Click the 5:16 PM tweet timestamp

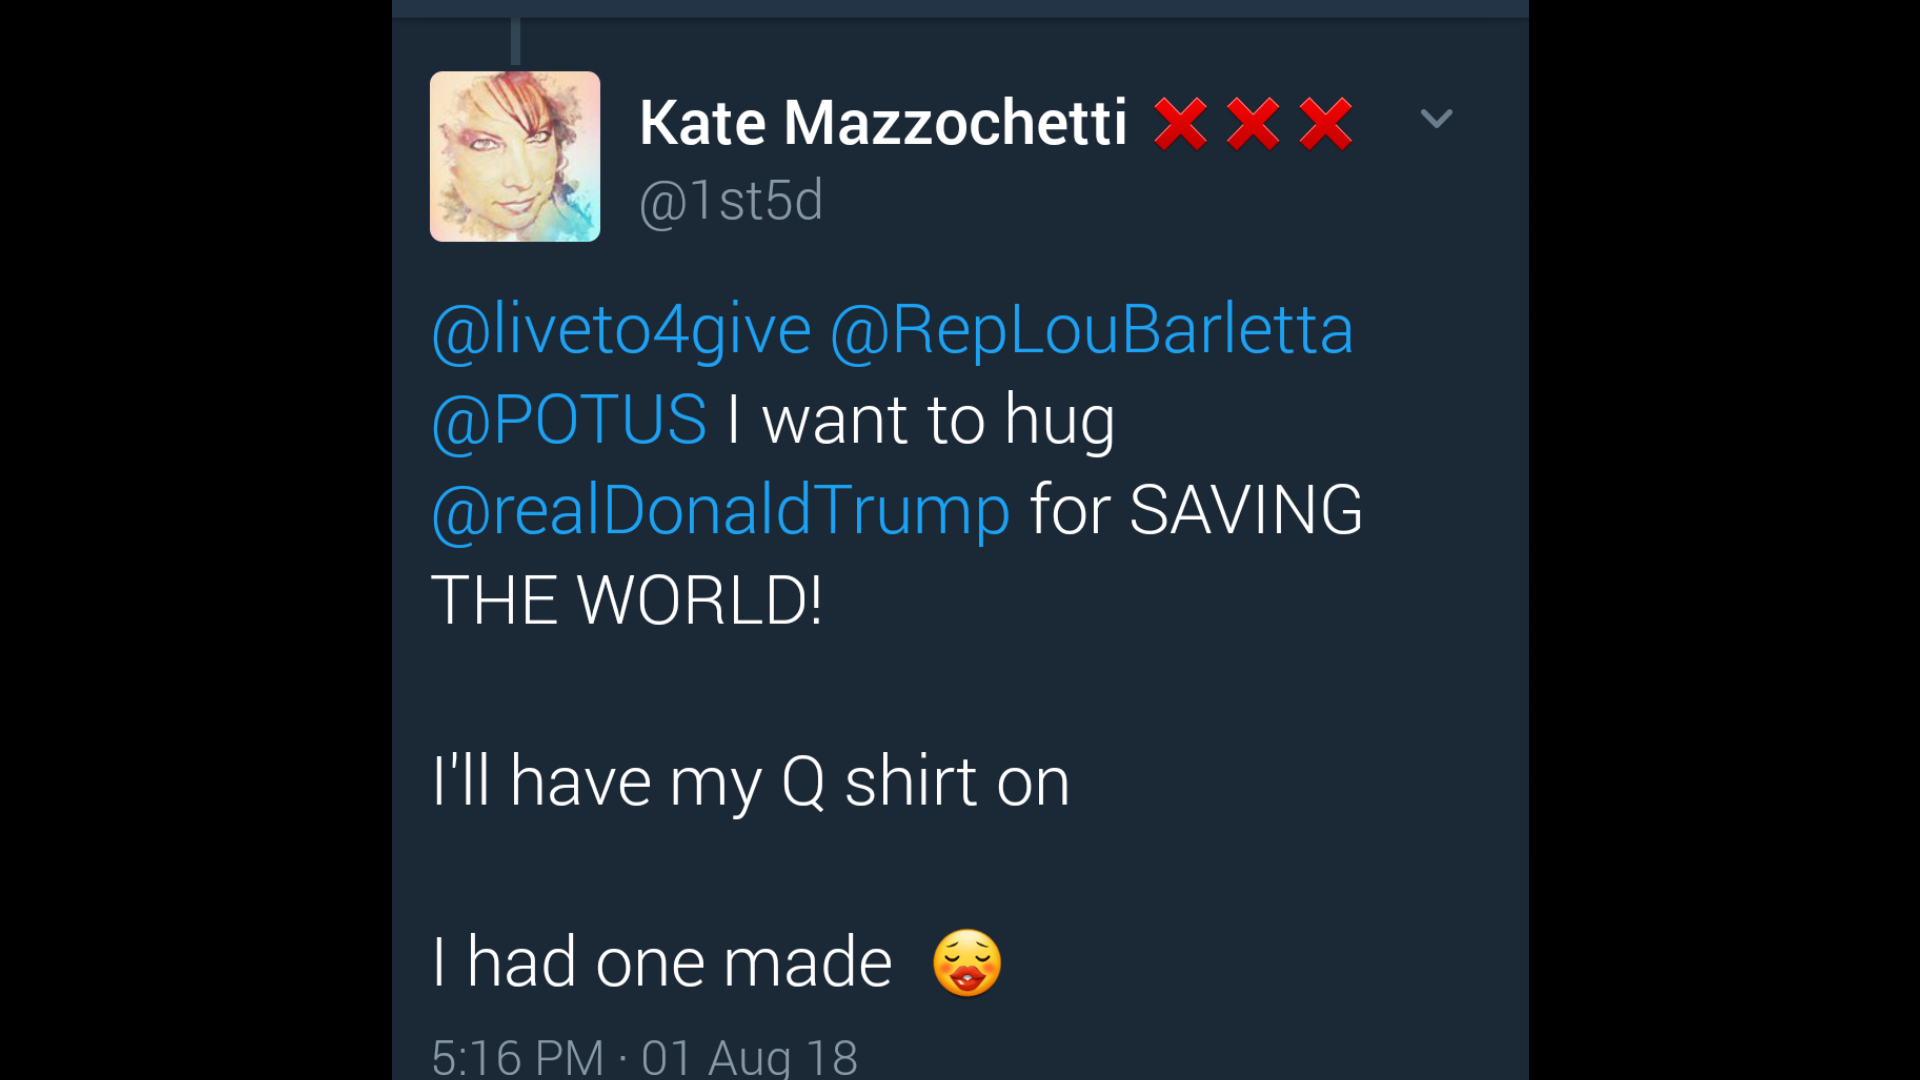(518, 1056)
